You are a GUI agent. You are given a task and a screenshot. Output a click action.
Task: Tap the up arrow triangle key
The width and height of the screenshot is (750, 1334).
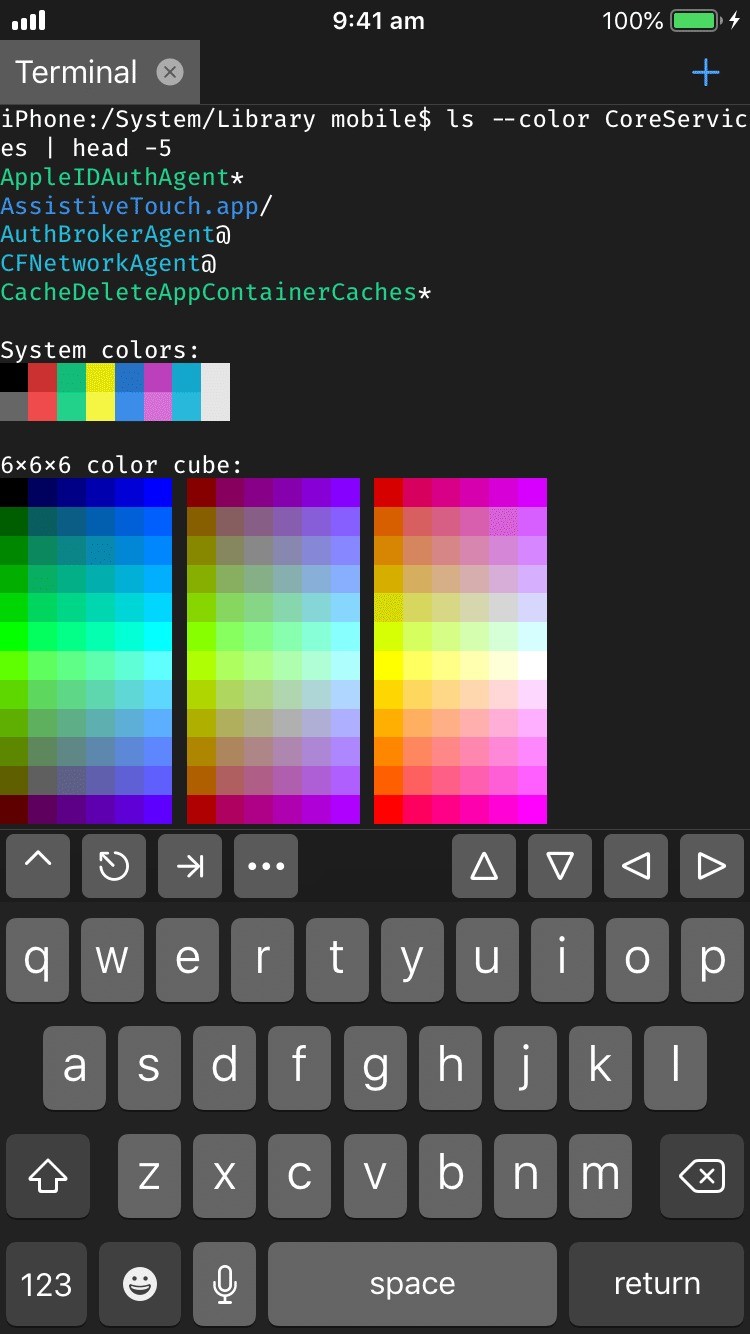(484, 865)
